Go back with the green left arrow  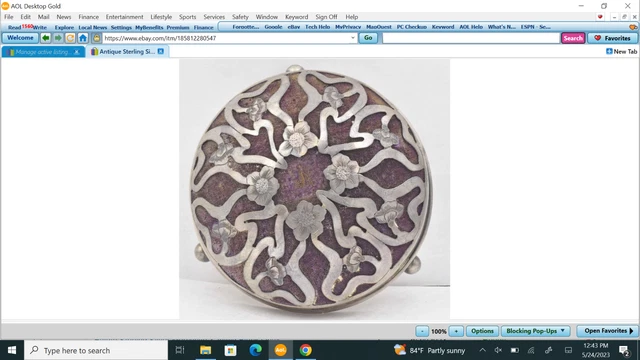click(x=46, y=38)
